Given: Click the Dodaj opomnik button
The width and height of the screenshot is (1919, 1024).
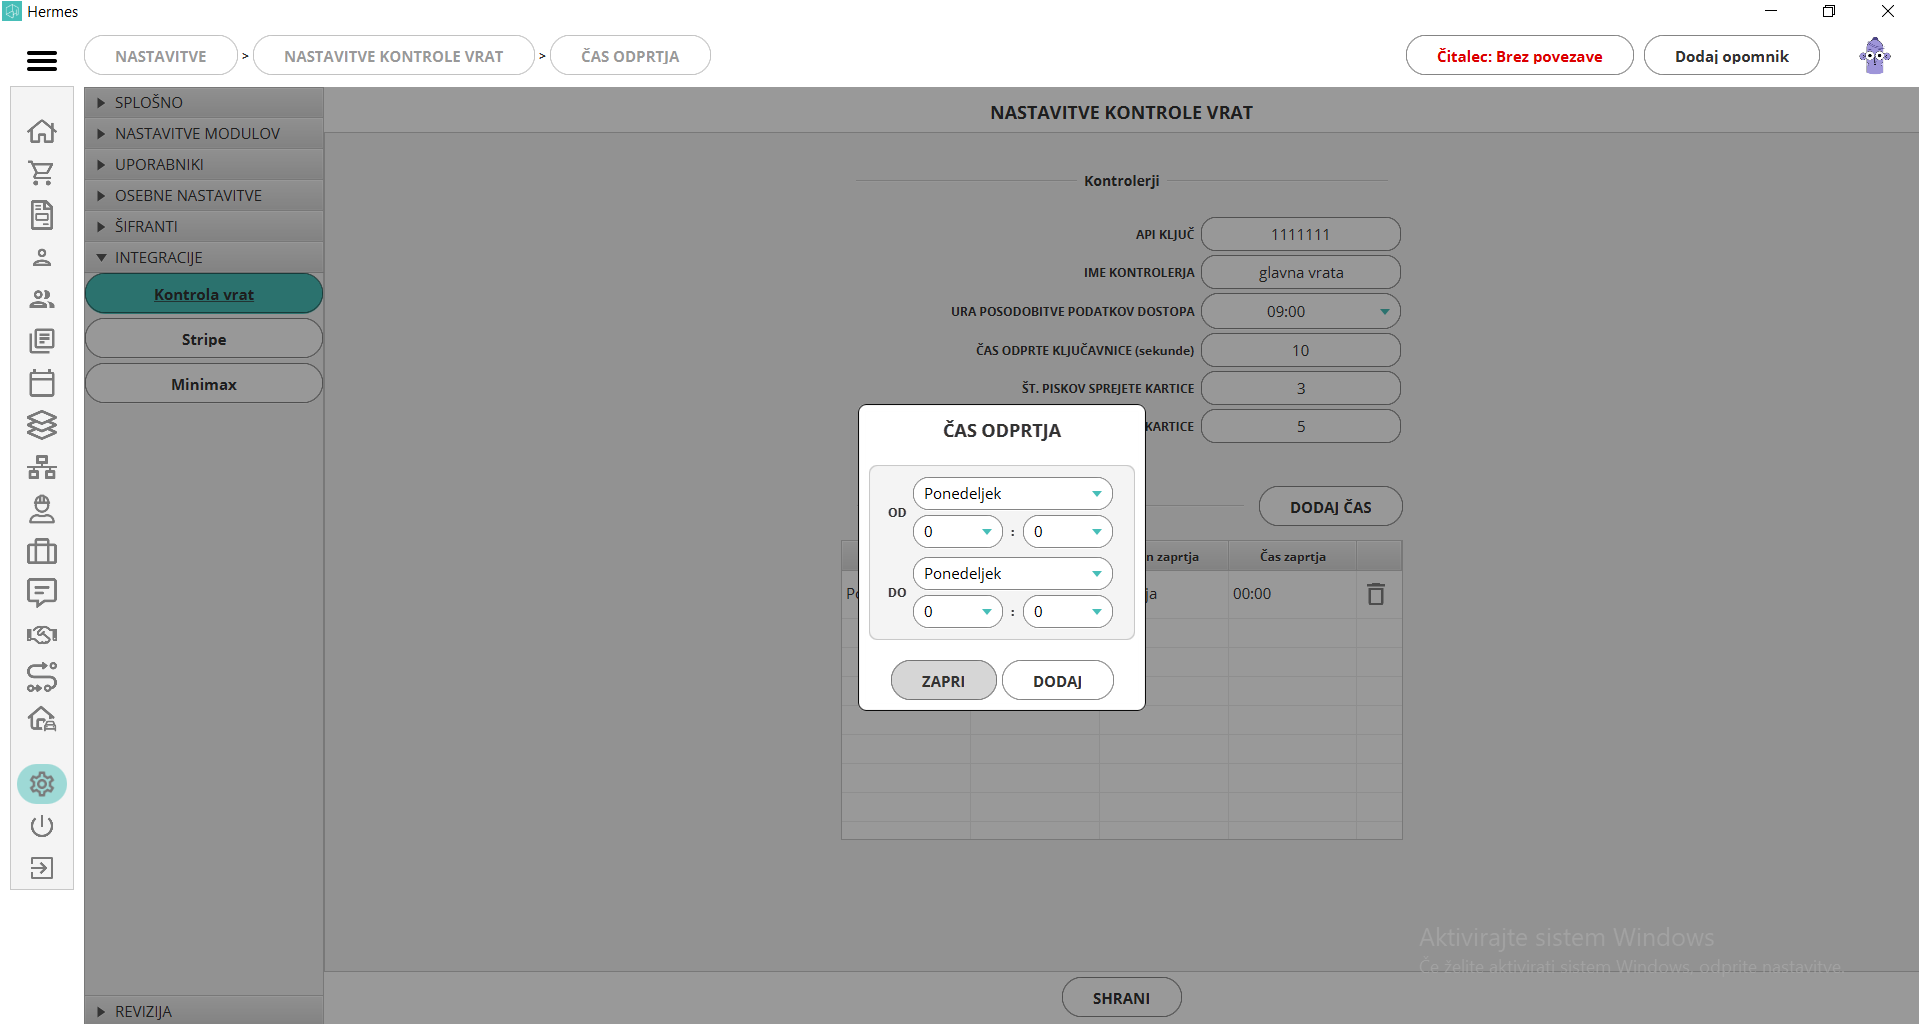Looking at the screenshot, I should (1731, 56).
